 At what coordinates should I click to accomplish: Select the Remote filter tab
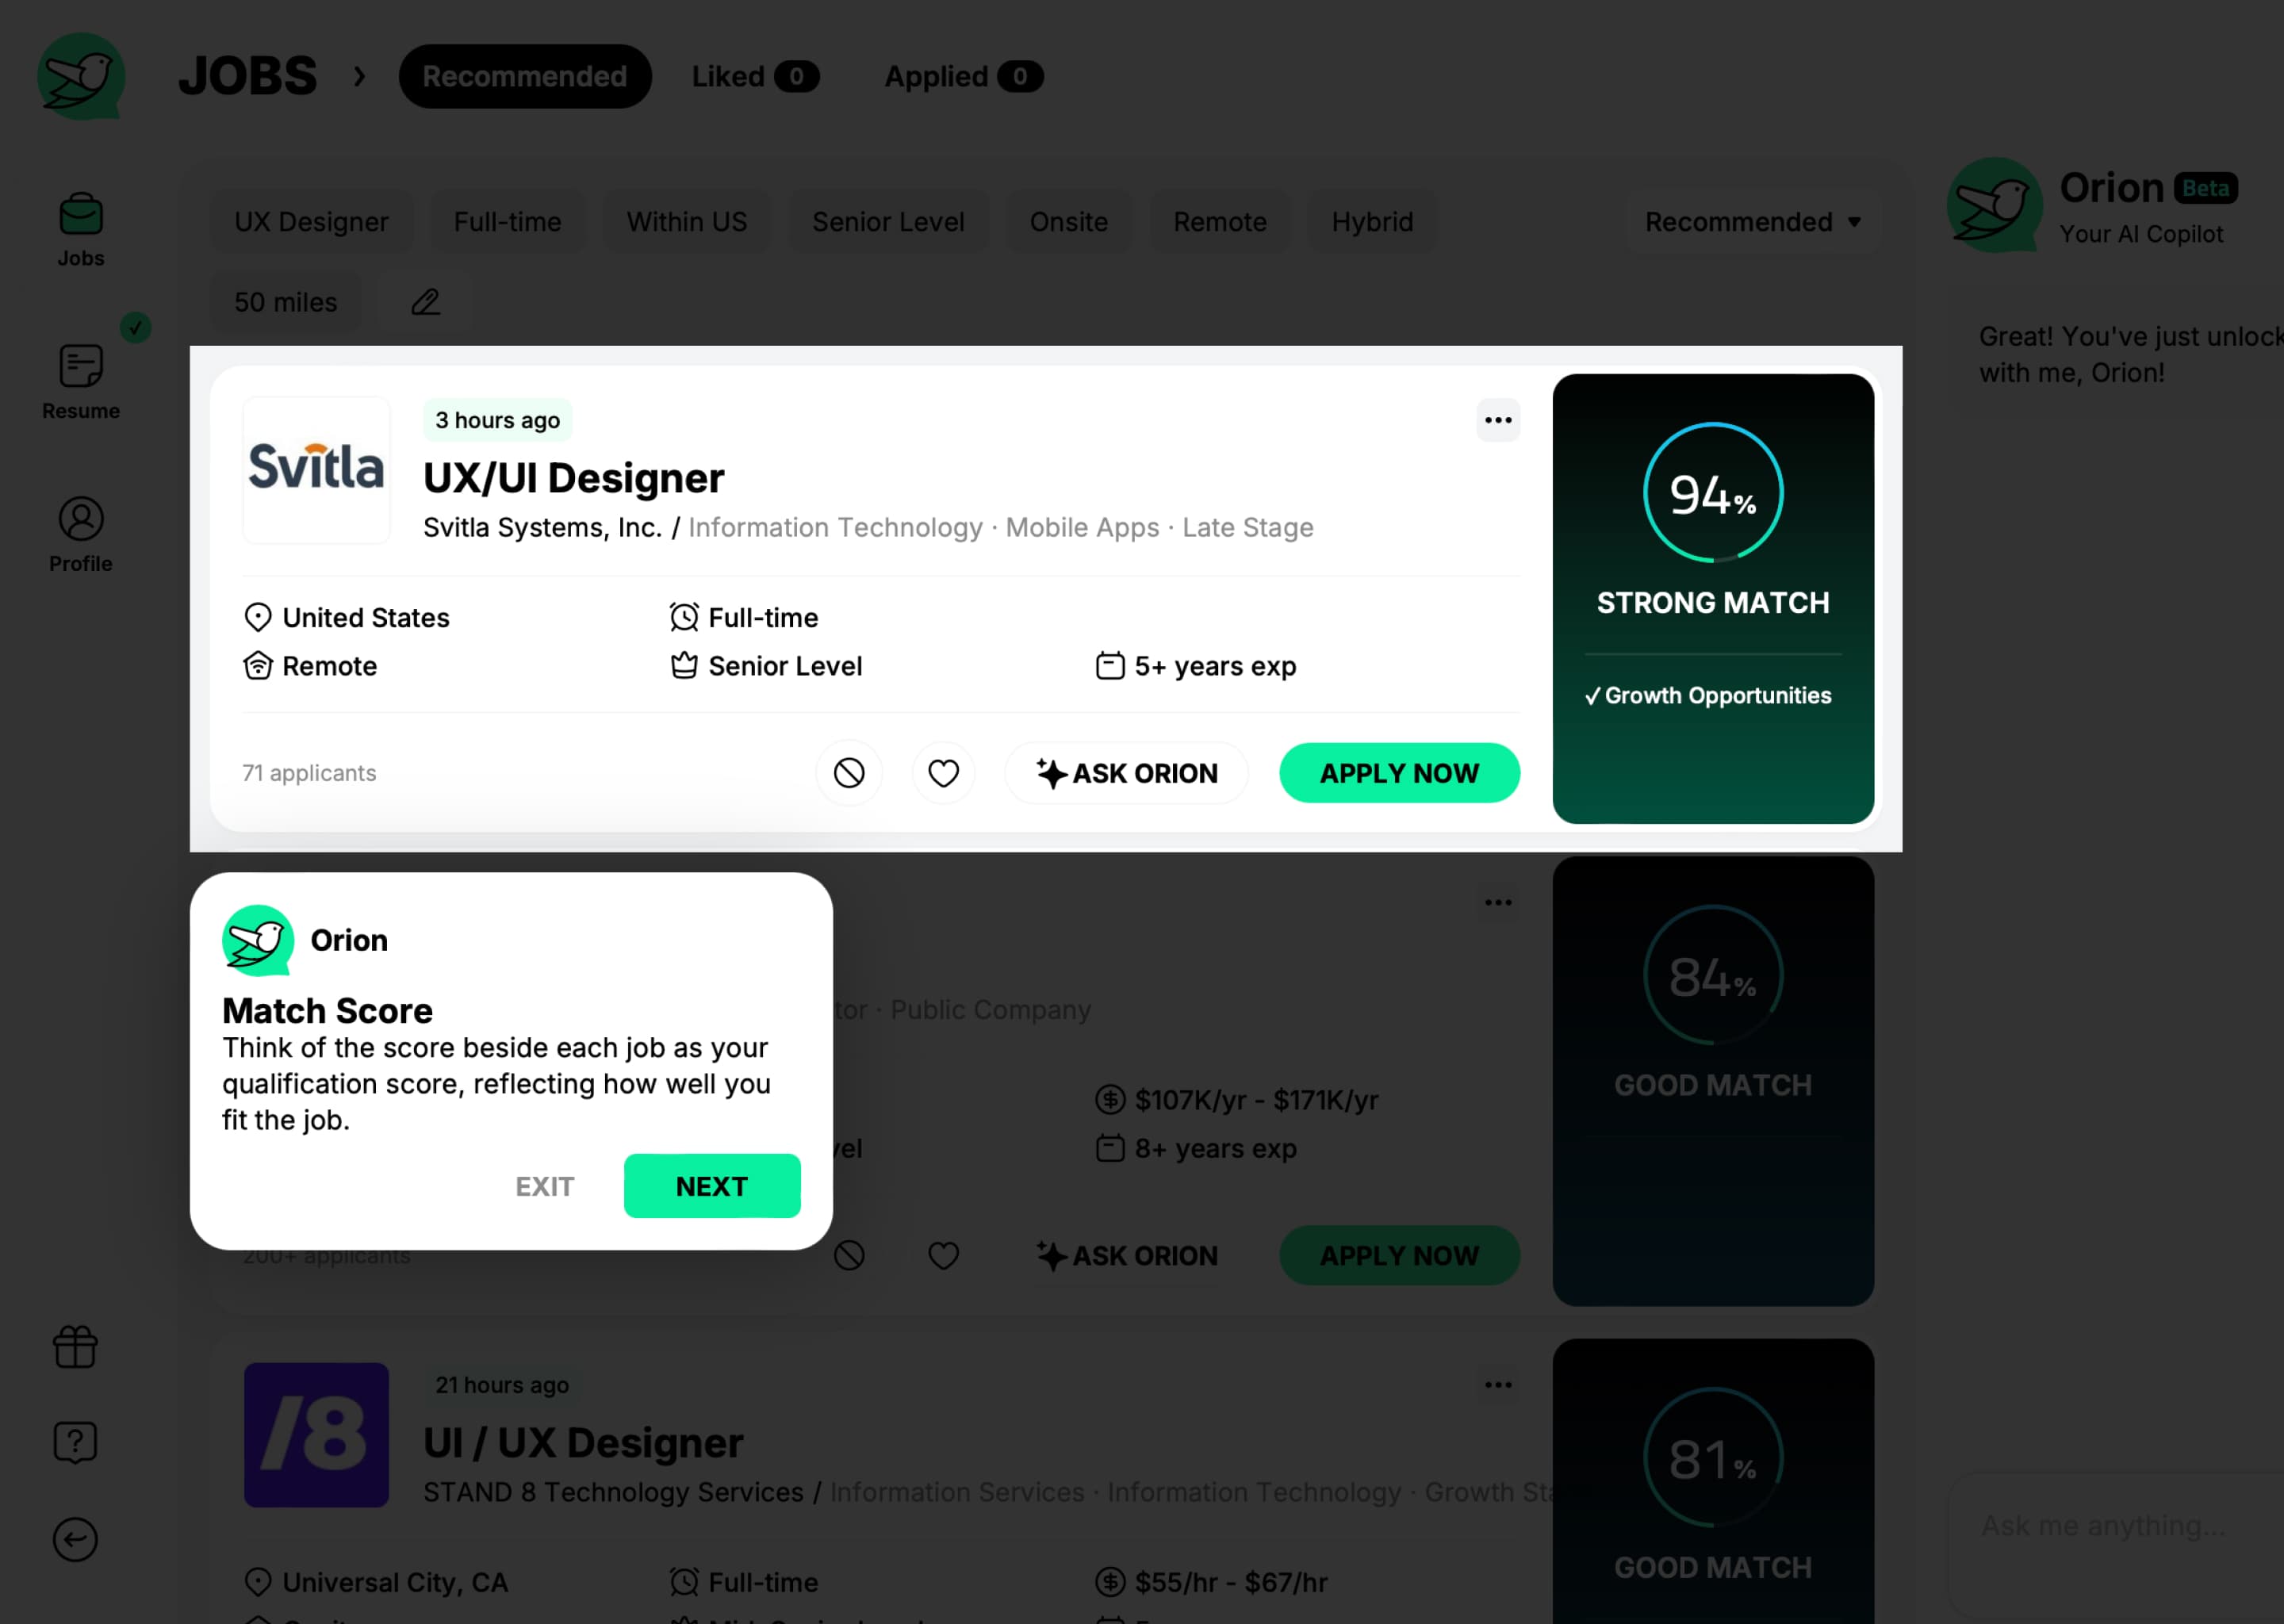(1219, 221)
